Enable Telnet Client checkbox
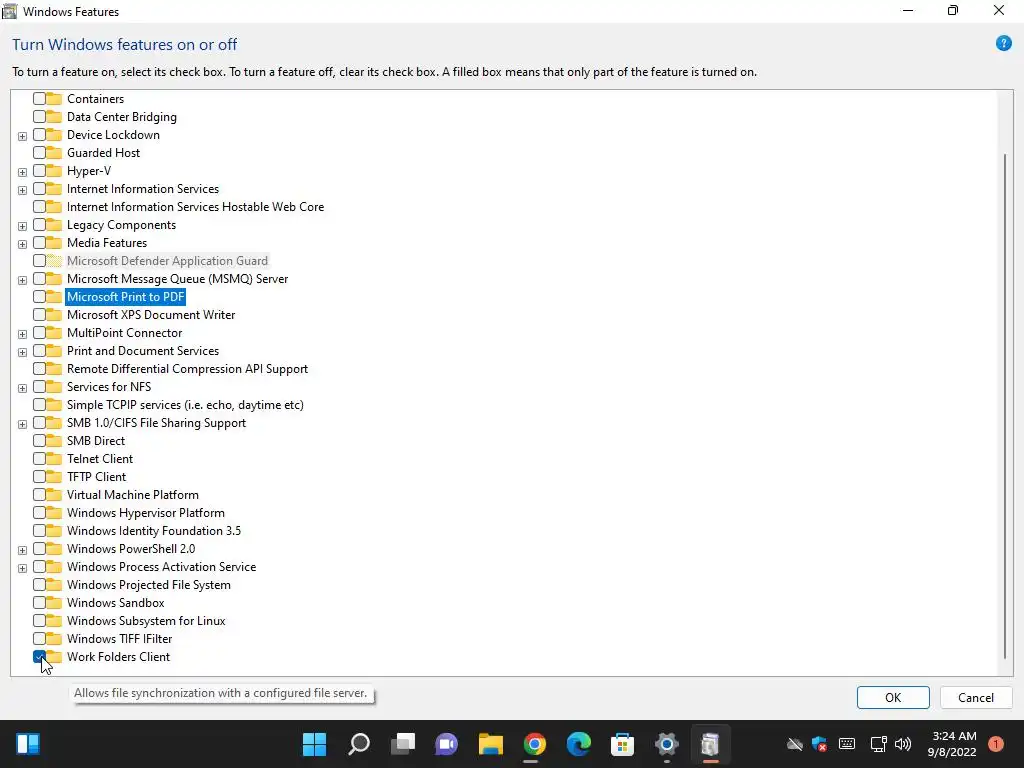Viewport: 1024px width, 768px height. tap(39, 458)
